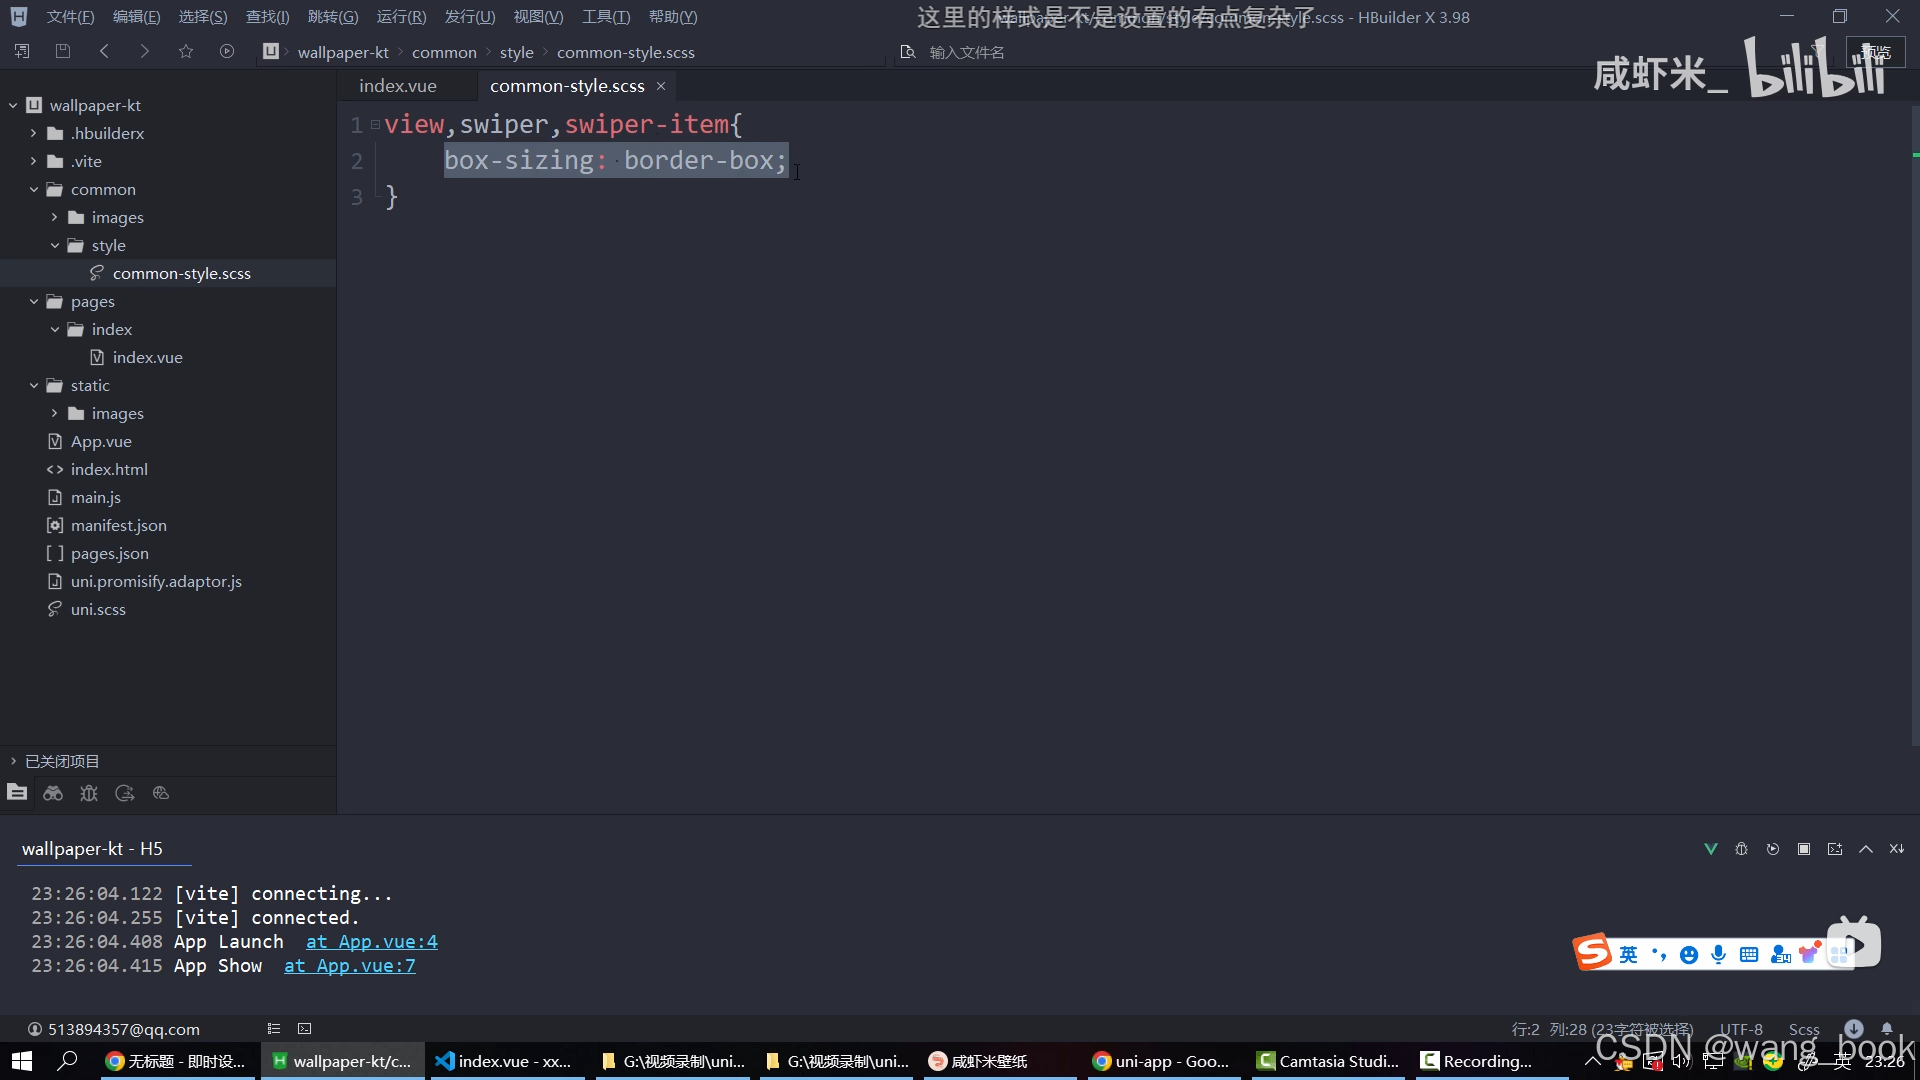This screenshot has height=1080, width=1920.
Task: Open index.vue in the project tree
Action: [147, 357]
